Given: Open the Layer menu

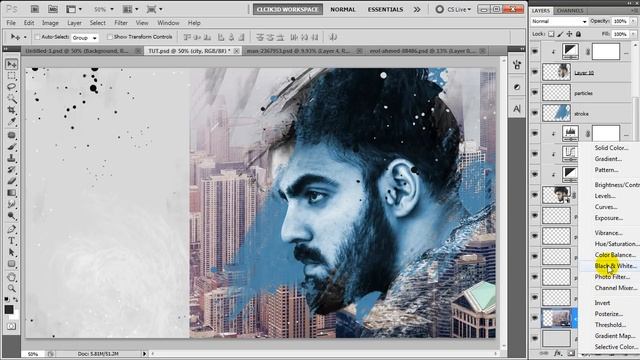Looking at the screenshot, I should tap(74, 23).
